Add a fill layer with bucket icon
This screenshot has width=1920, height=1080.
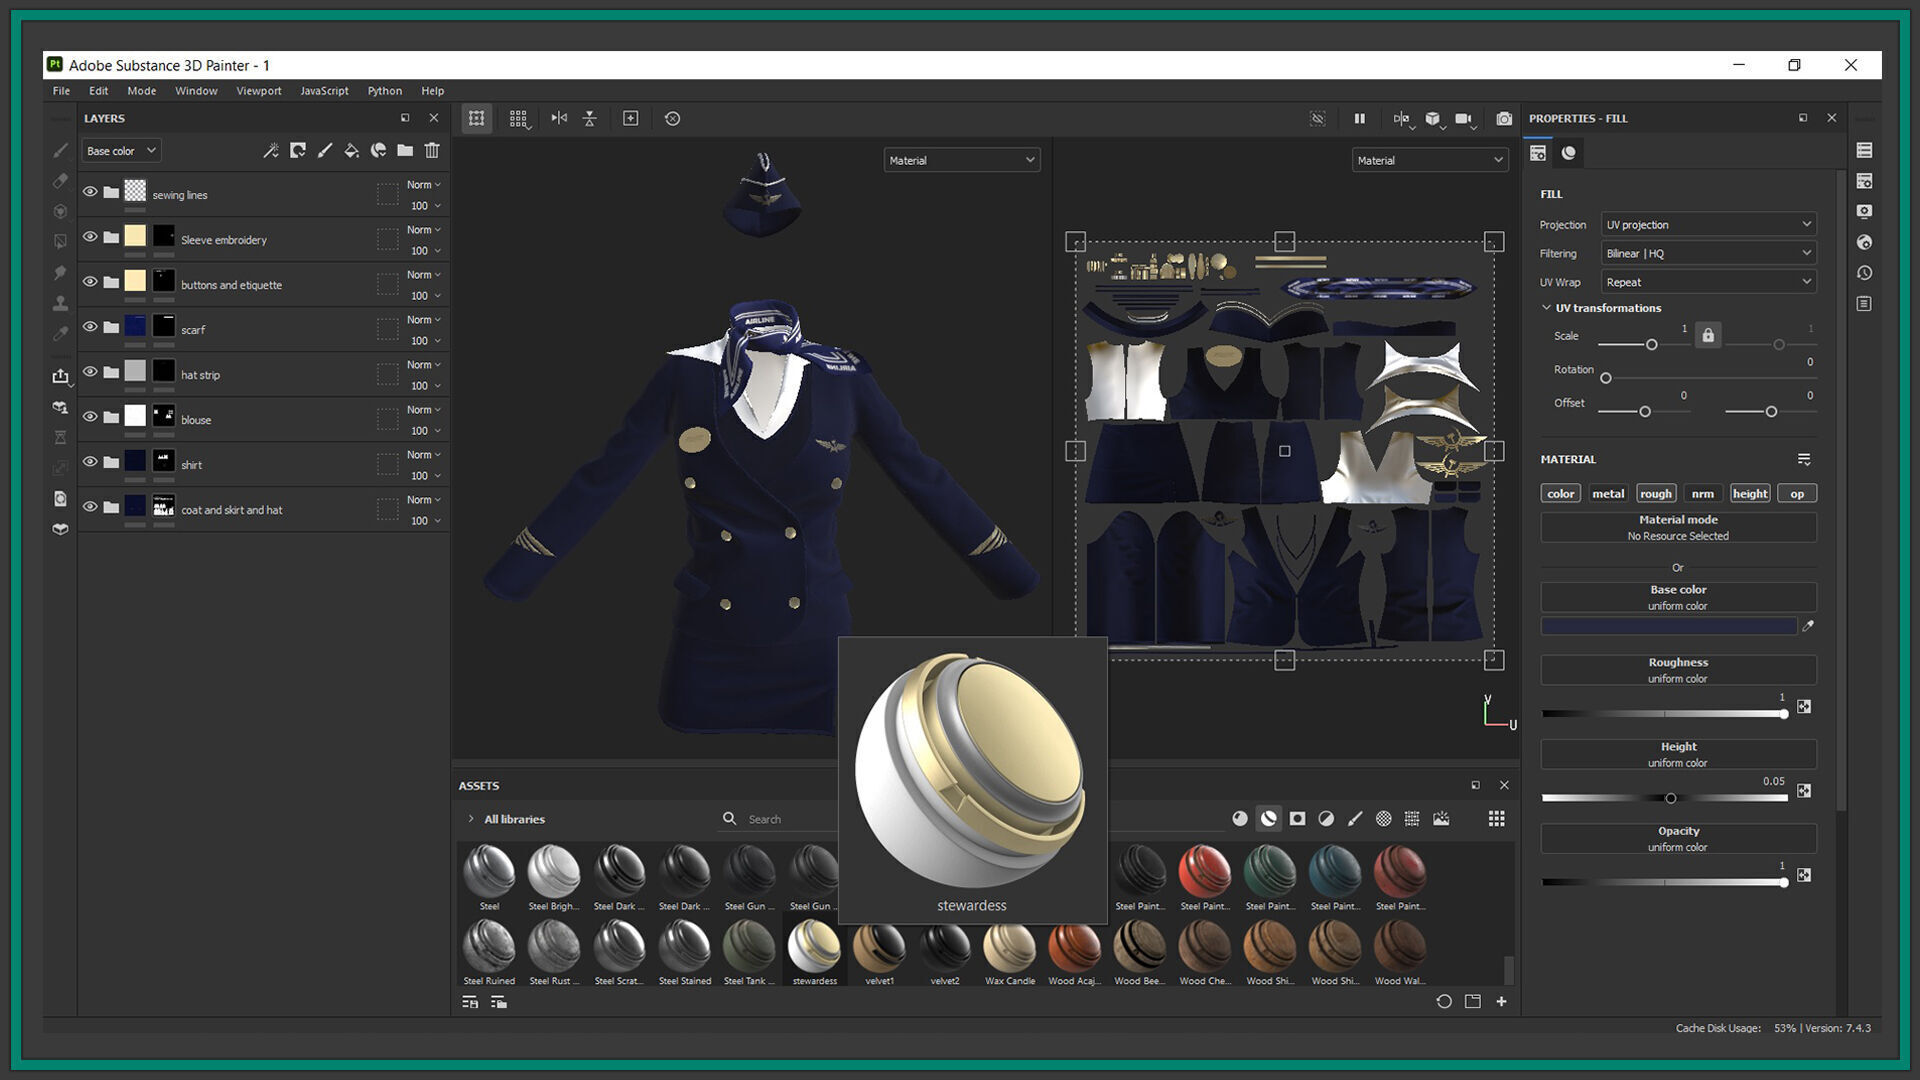point(352,150)
